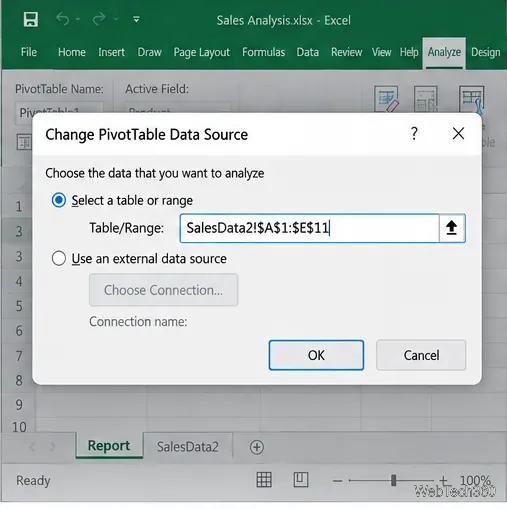Click next sheet navigation arrow

pyautogui.click(x=52, y=446)
